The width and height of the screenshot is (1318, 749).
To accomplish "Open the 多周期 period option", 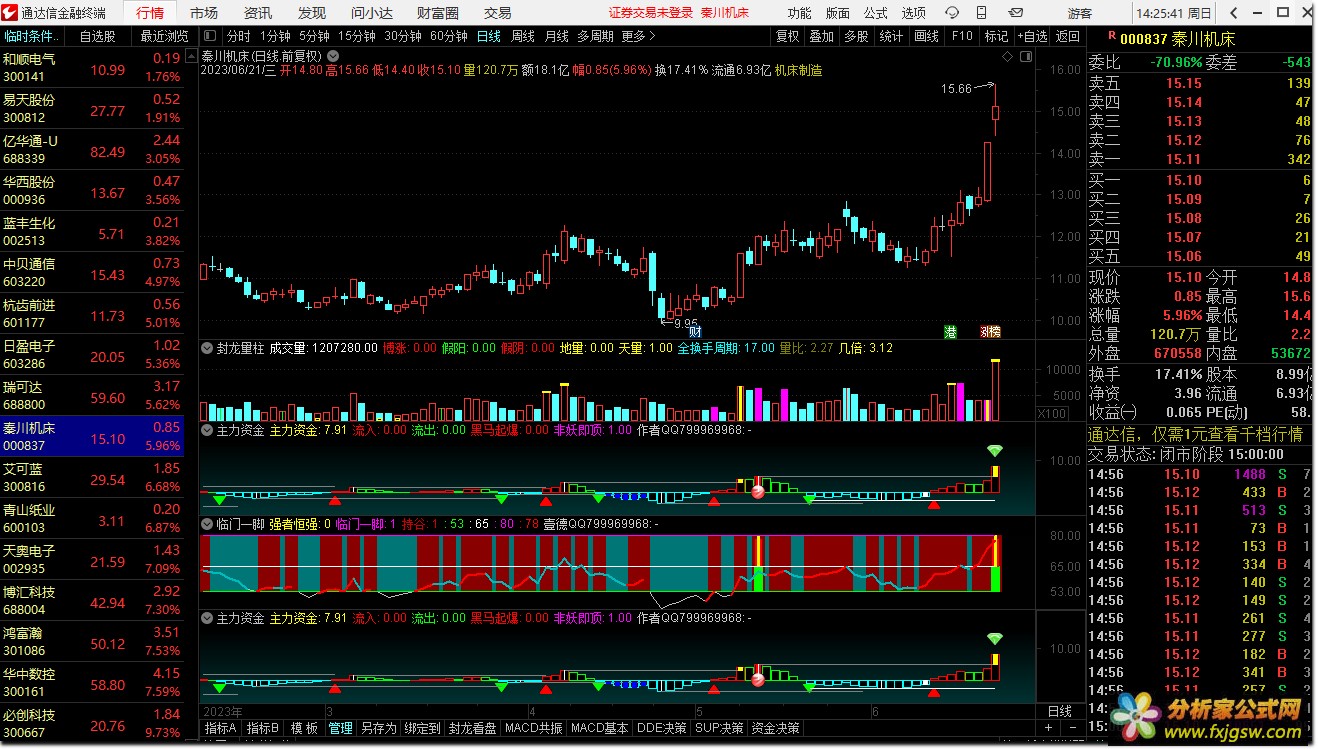I will coord(595,36).
